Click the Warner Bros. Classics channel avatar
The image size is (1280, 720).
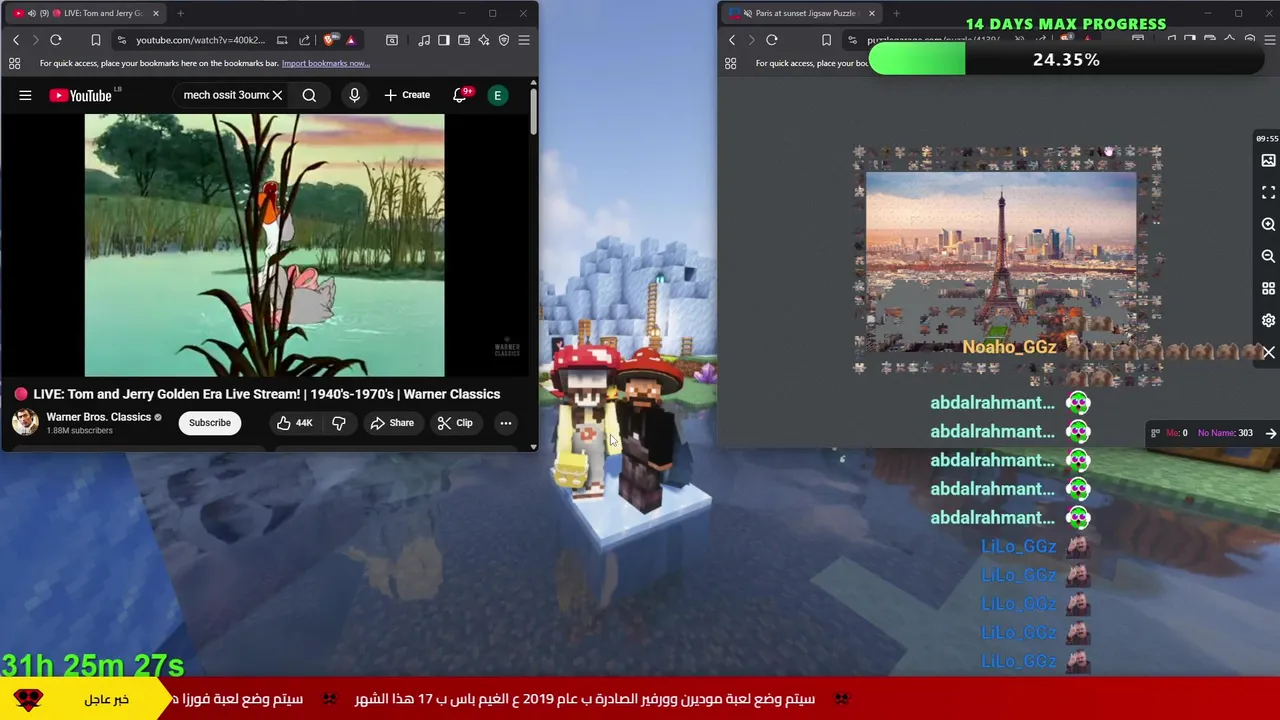25,422
